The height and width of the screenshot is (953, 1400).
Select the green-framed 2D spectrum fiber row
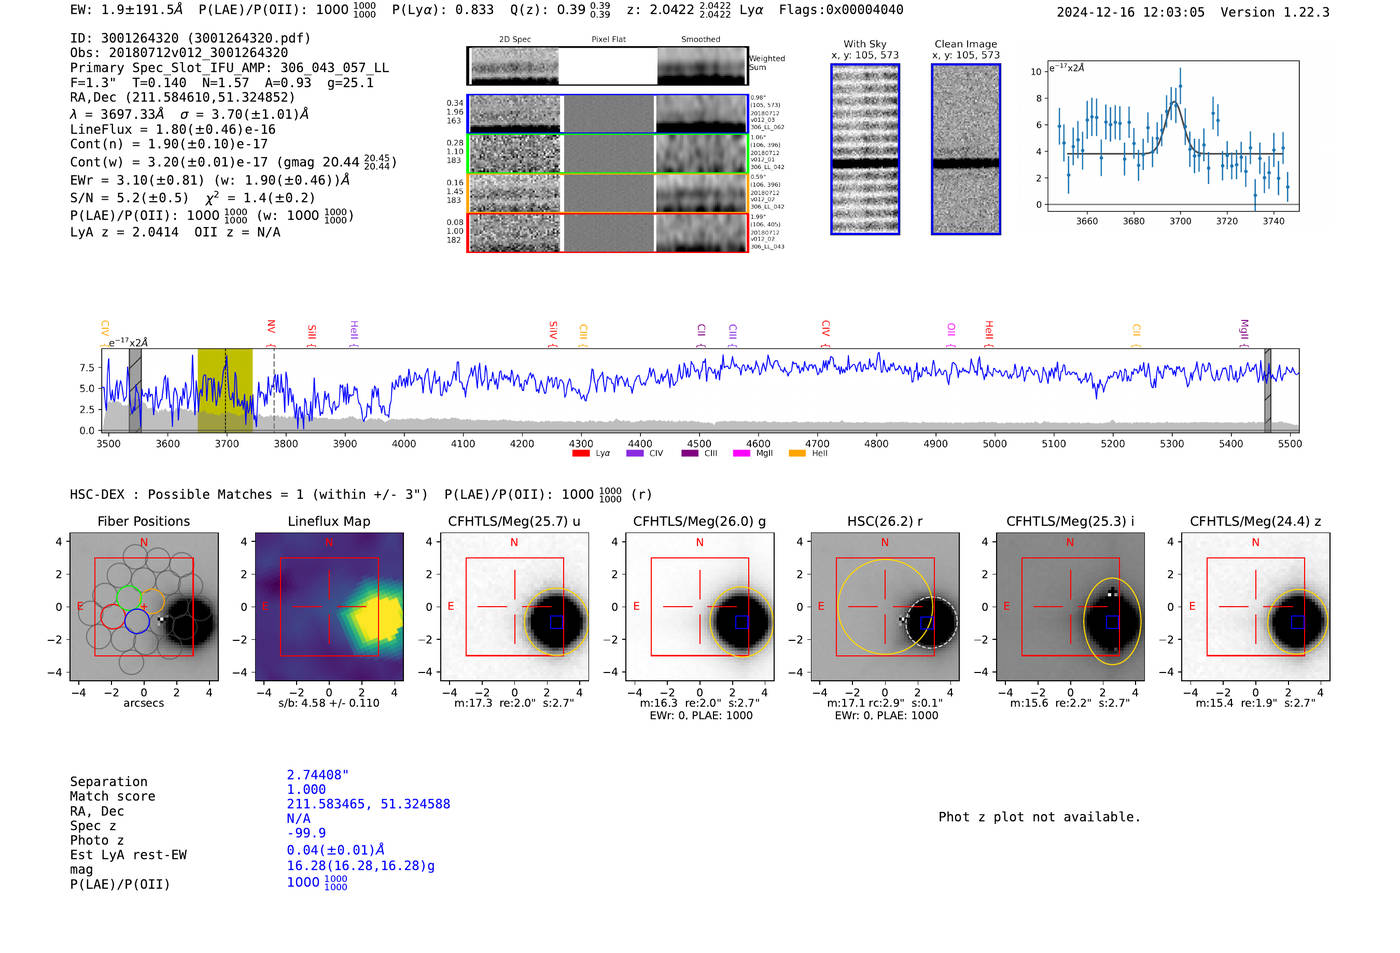tap(608, 154)
